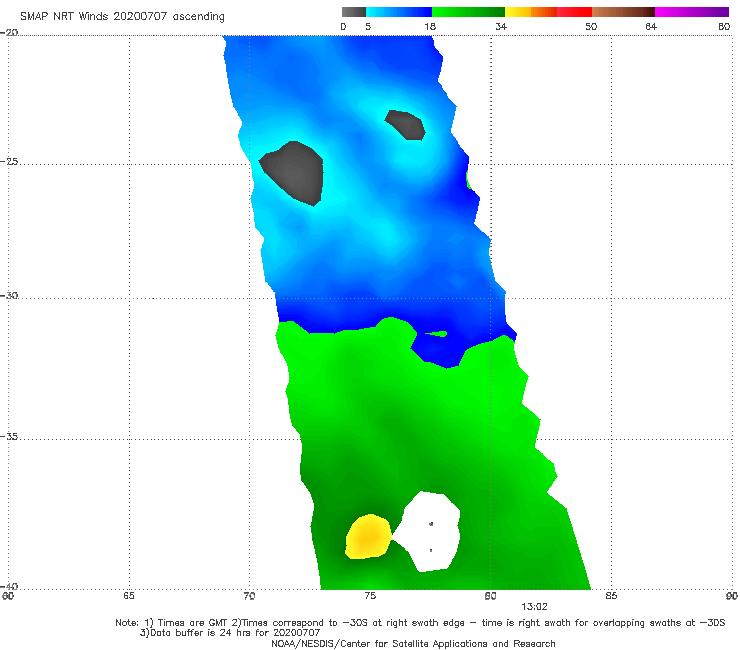
Task: Click the magenta-purple segment of the color bar
Action: [x=692, y=12]
